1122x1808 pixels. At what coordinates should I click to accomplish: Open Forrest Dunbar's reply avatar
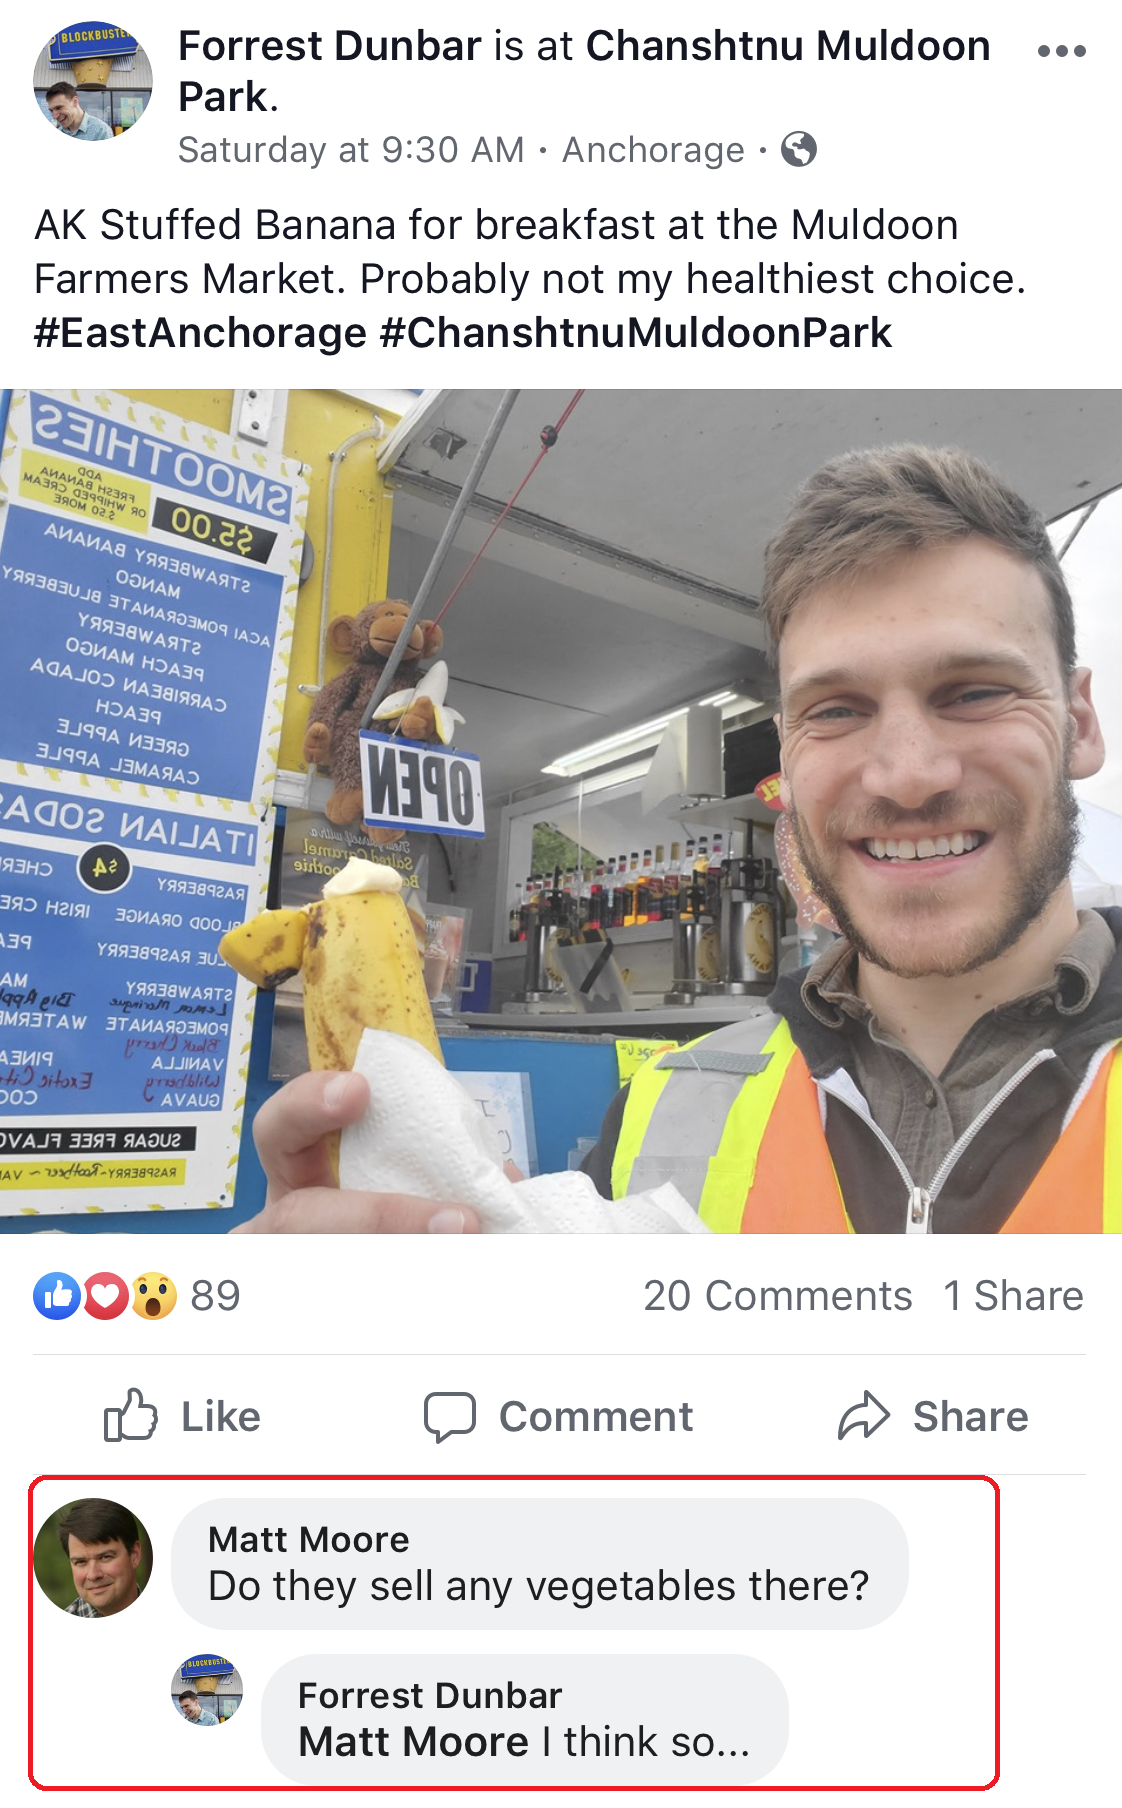pos(208,1689)
